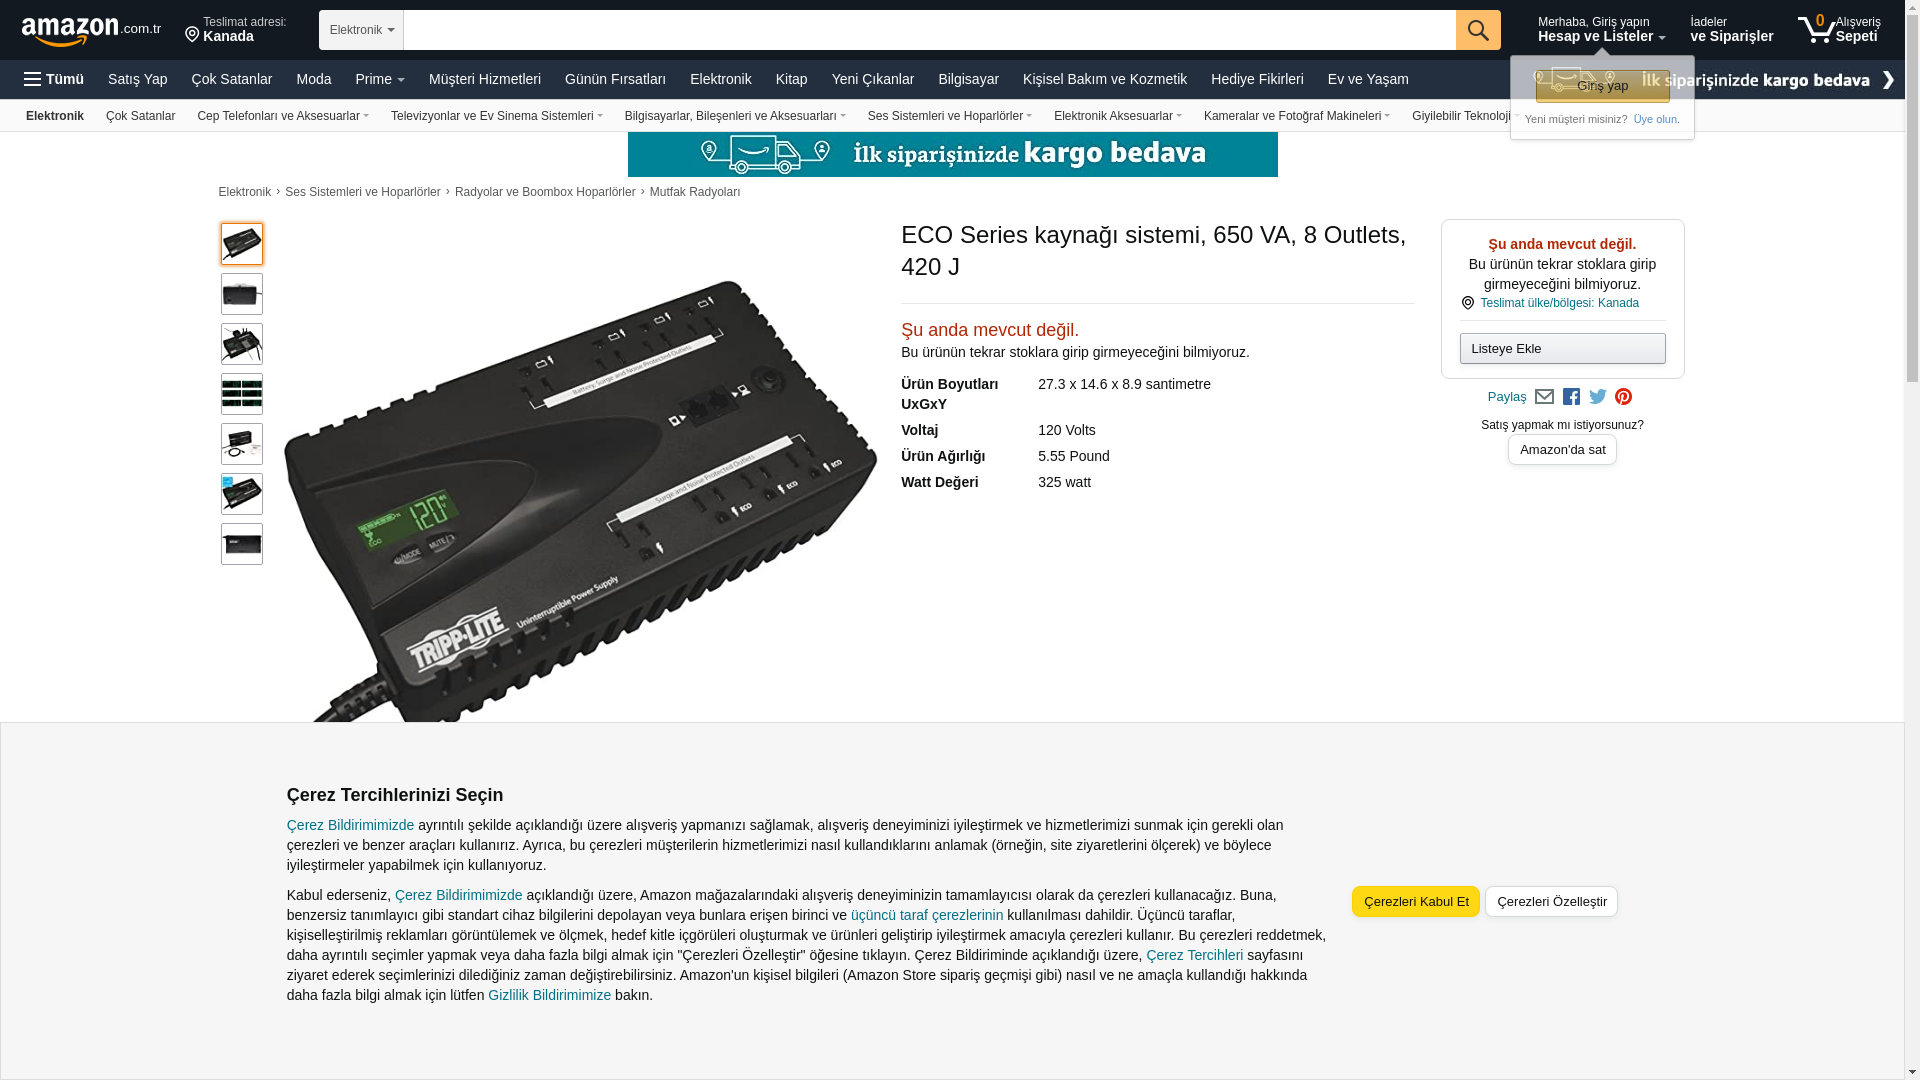Select the Hediye Fikirleri menu item
1920x1080 pixels.
tap(1257, 79)
